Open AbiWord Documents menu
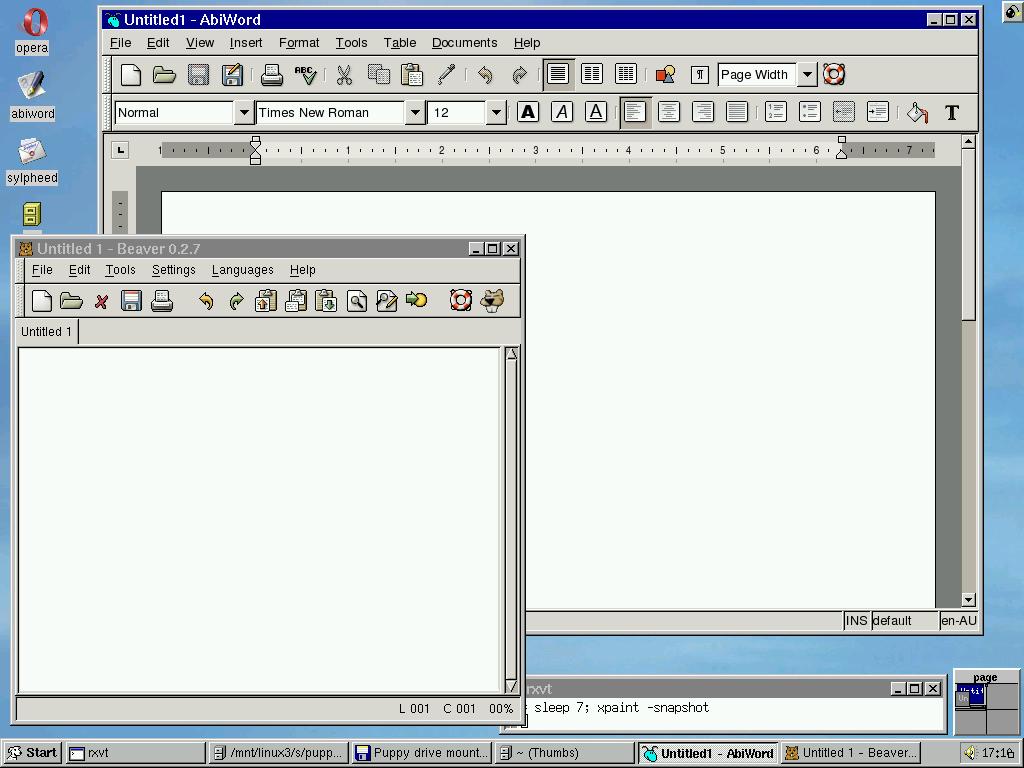This screenshot has width=1024, height=768. coord(464,43)
